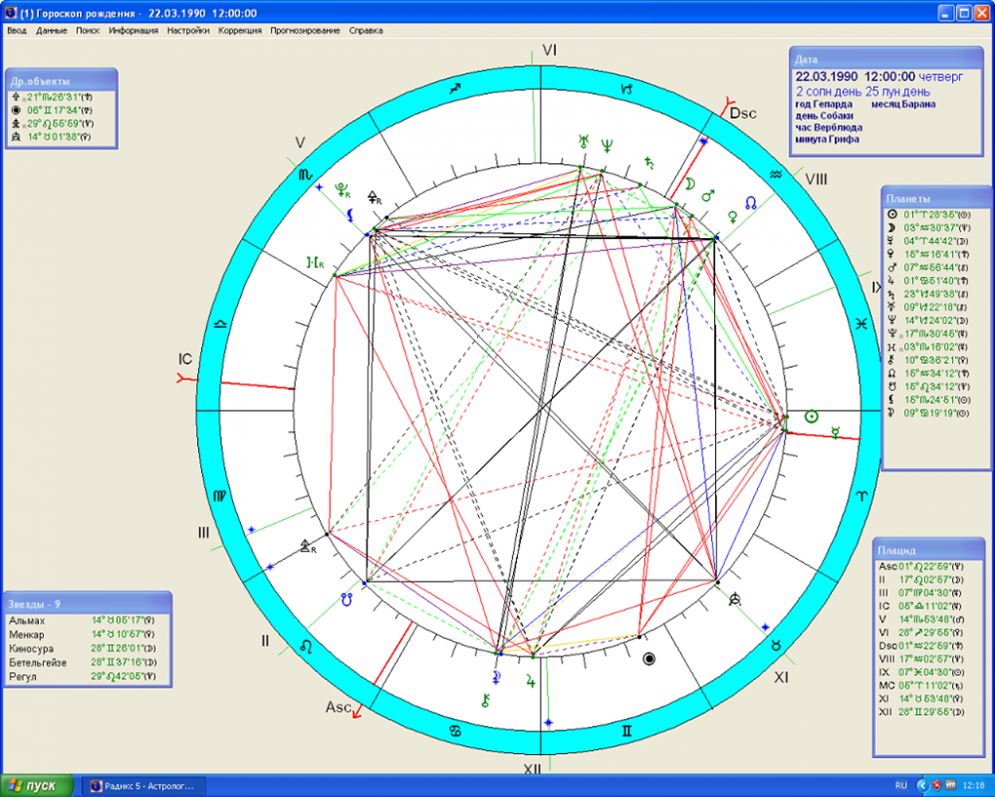
Task: Select the Mars glyph in the chart wheel
Action: [x=707, y=197]
